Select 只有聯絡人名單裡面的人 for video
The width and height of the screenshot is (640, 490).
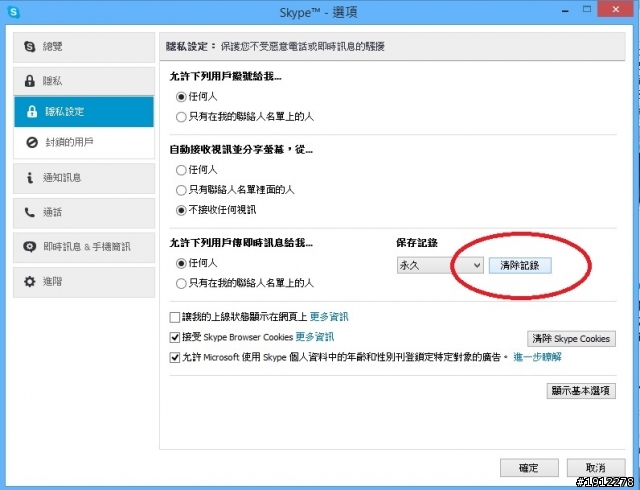[181, 190]
